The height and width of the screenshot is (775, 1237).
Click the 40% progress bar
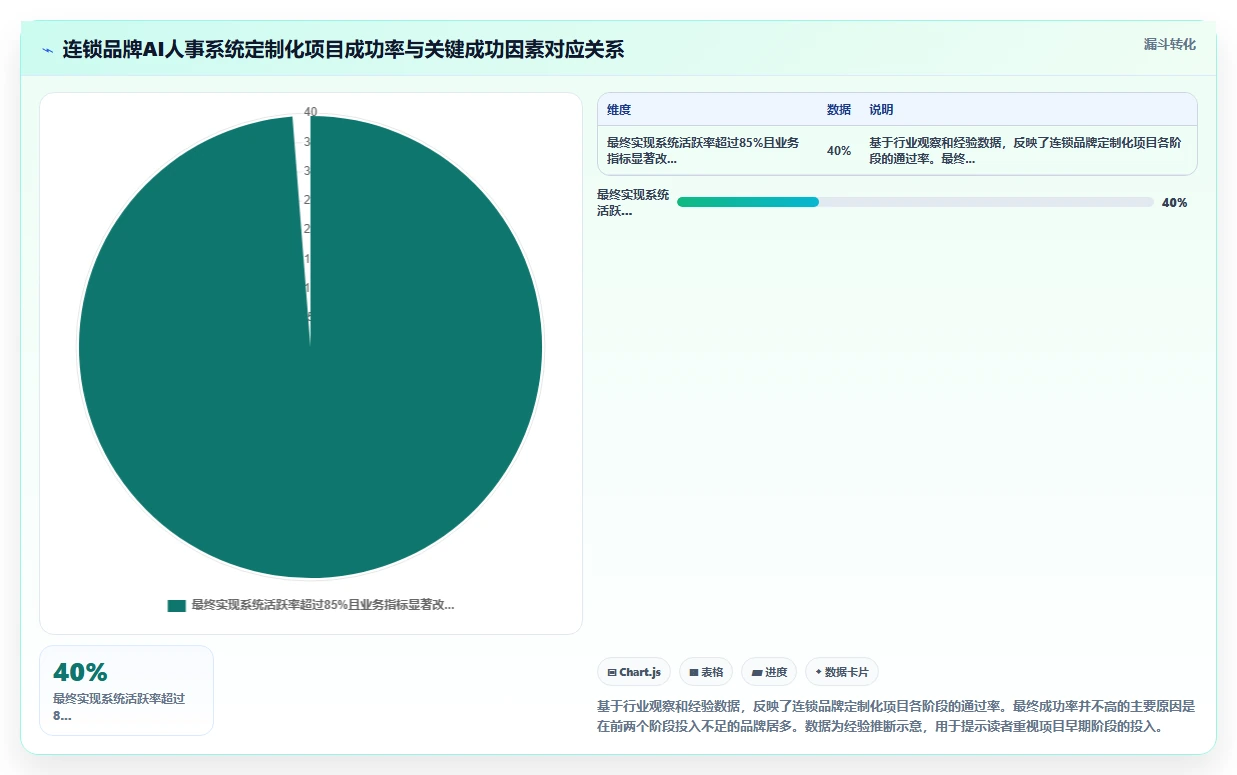tap(915, 202)
